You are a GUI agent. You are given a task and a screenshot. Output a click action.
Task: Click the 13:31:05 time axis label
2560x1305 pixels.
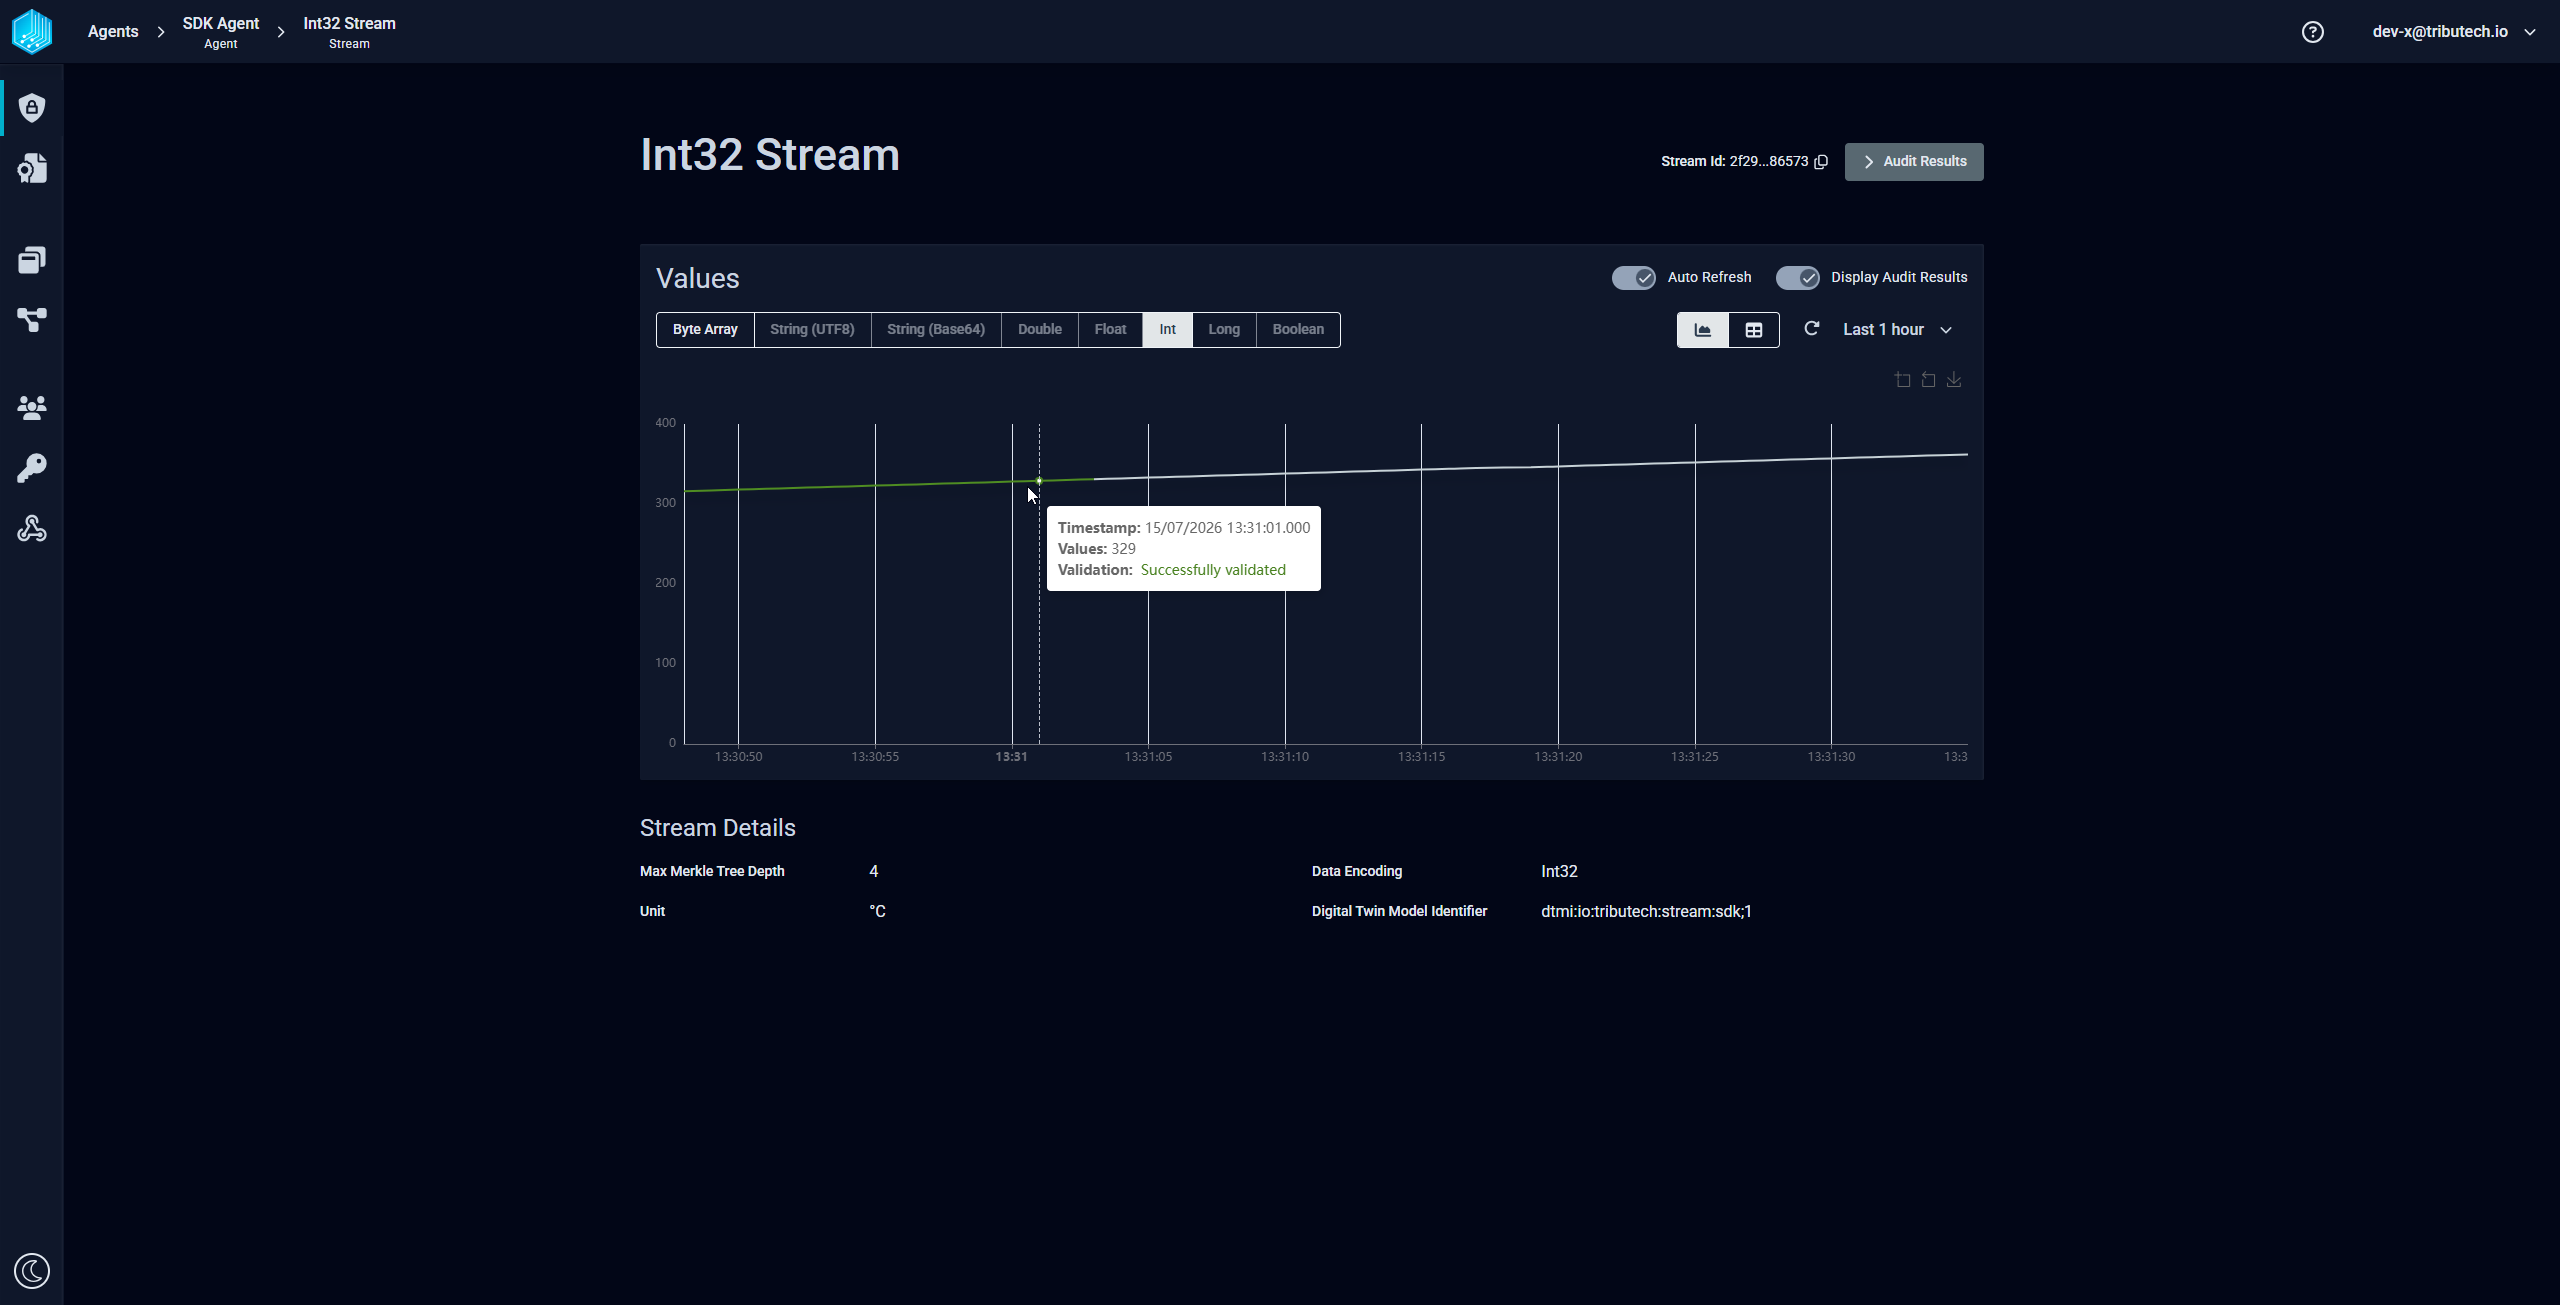[1148, 757]
